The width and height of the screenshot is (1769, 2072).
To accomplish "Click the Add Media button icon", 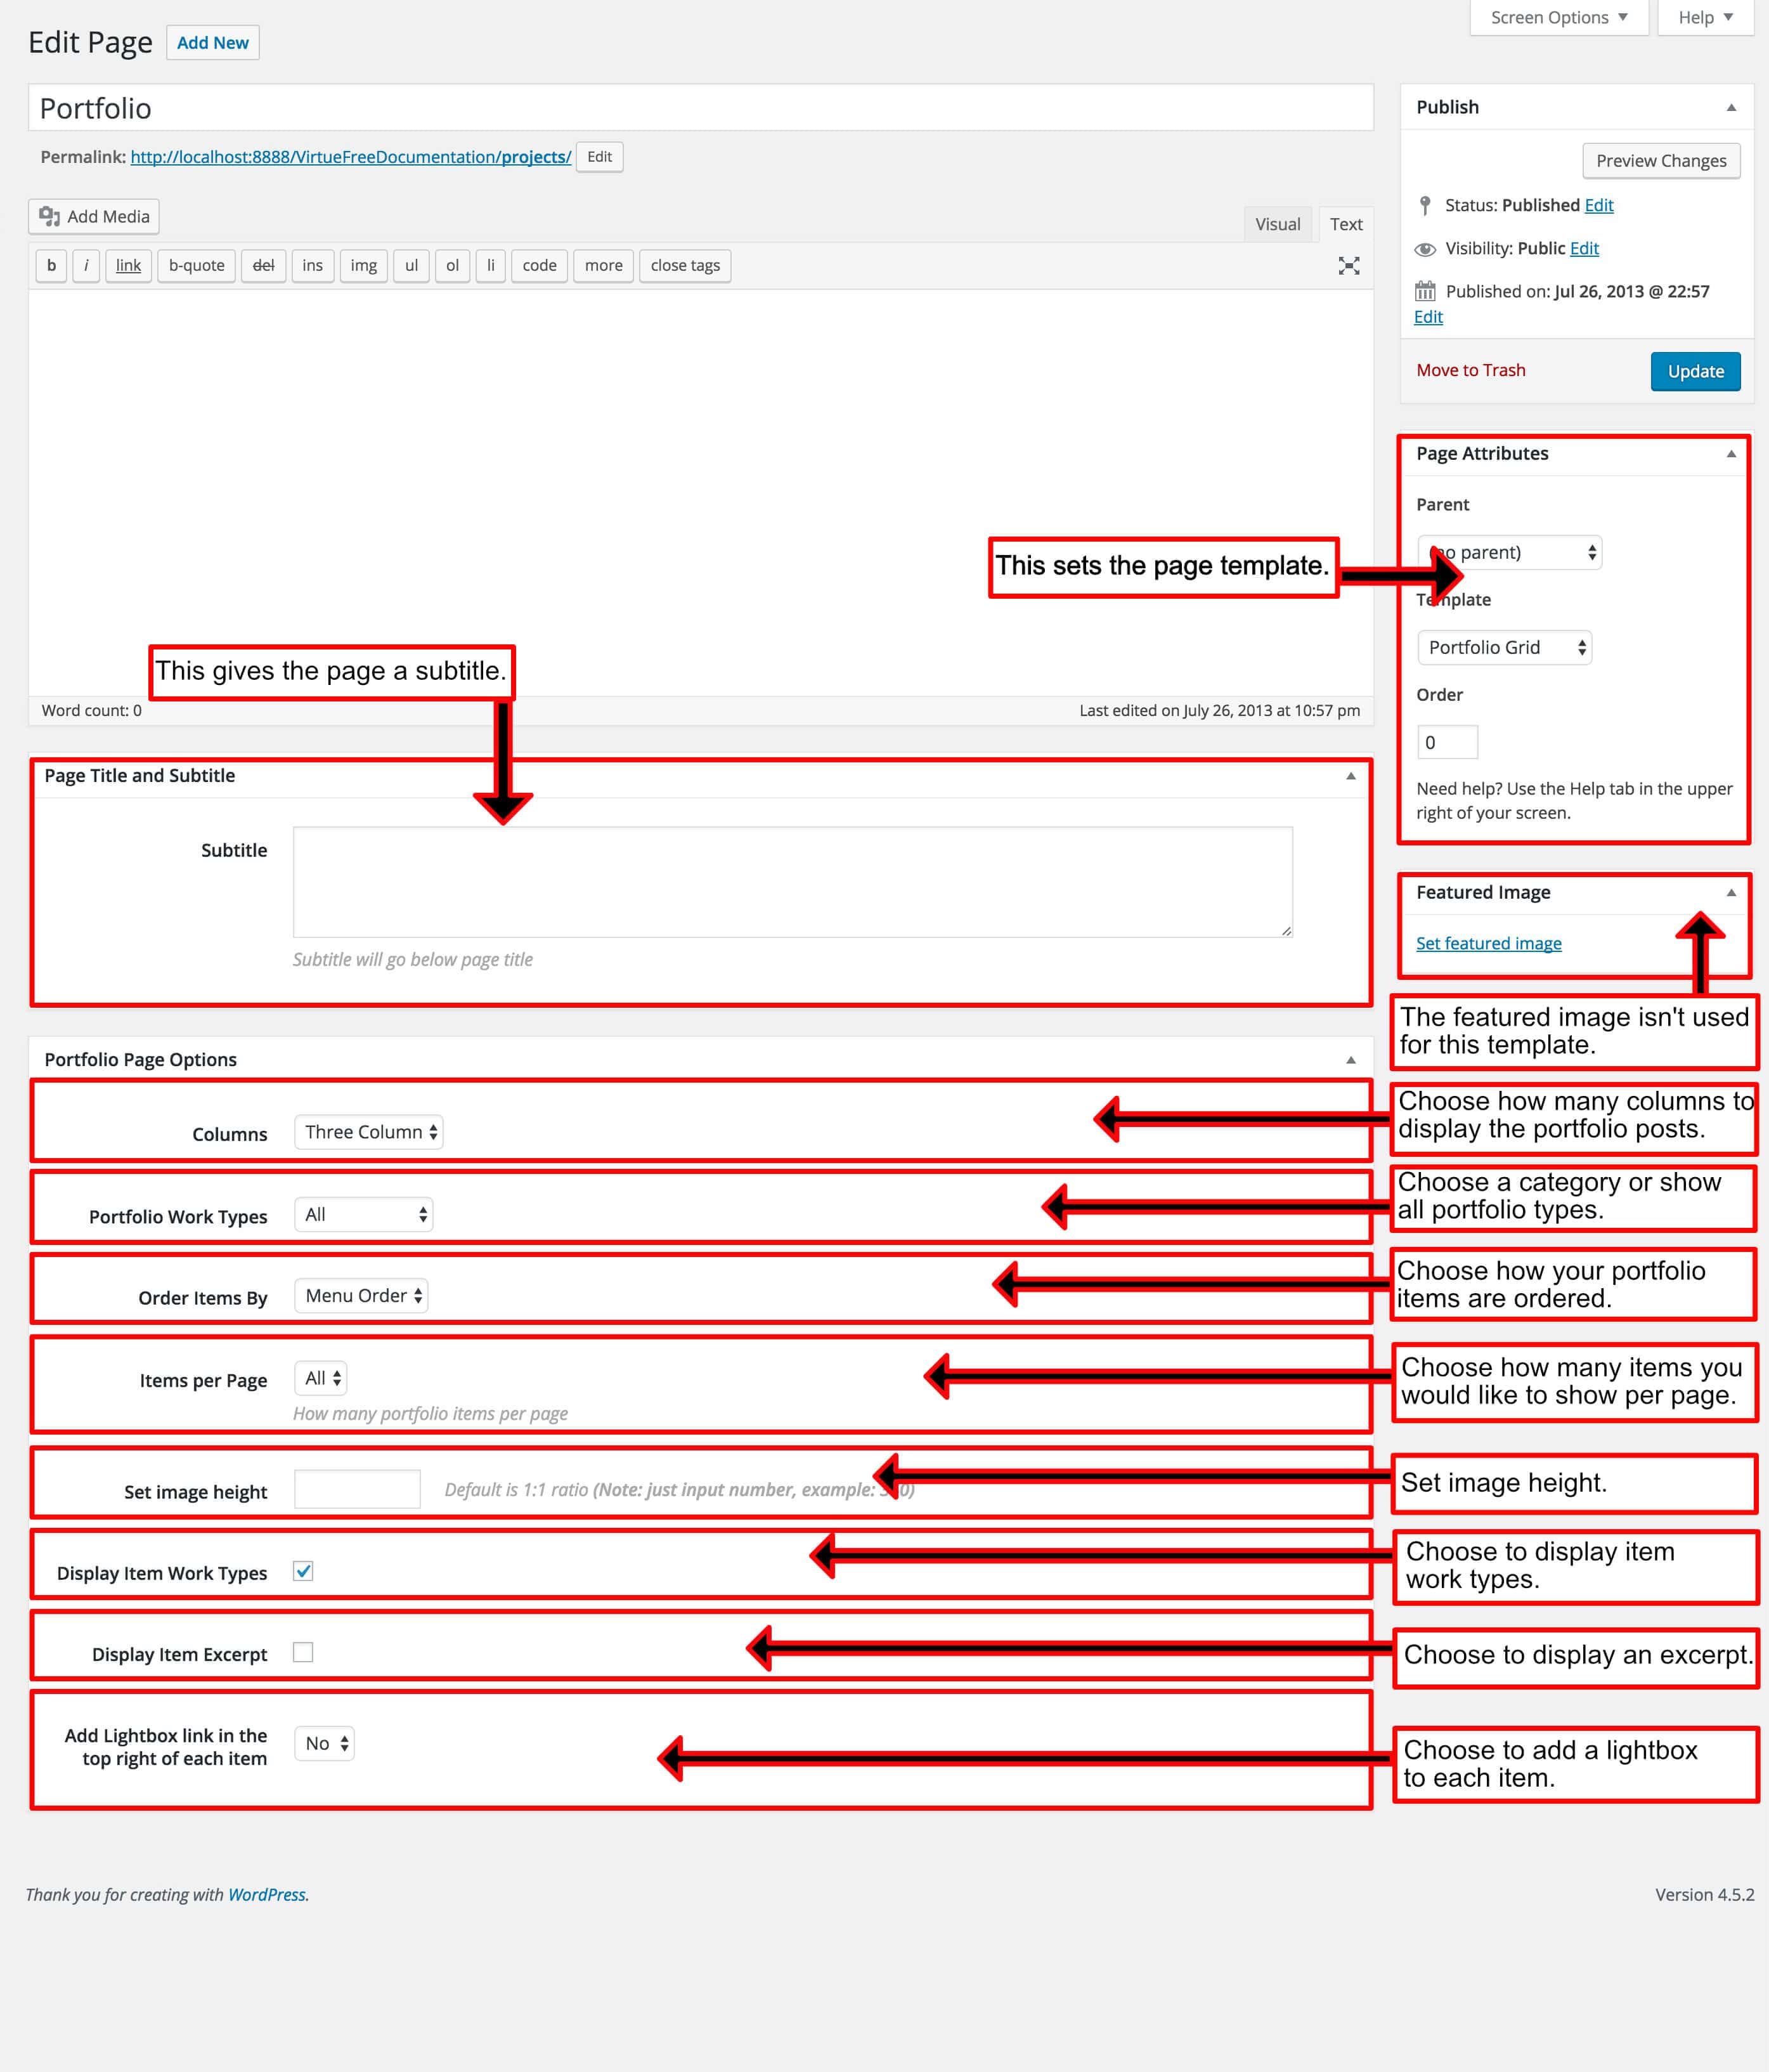I will [49, 216].
